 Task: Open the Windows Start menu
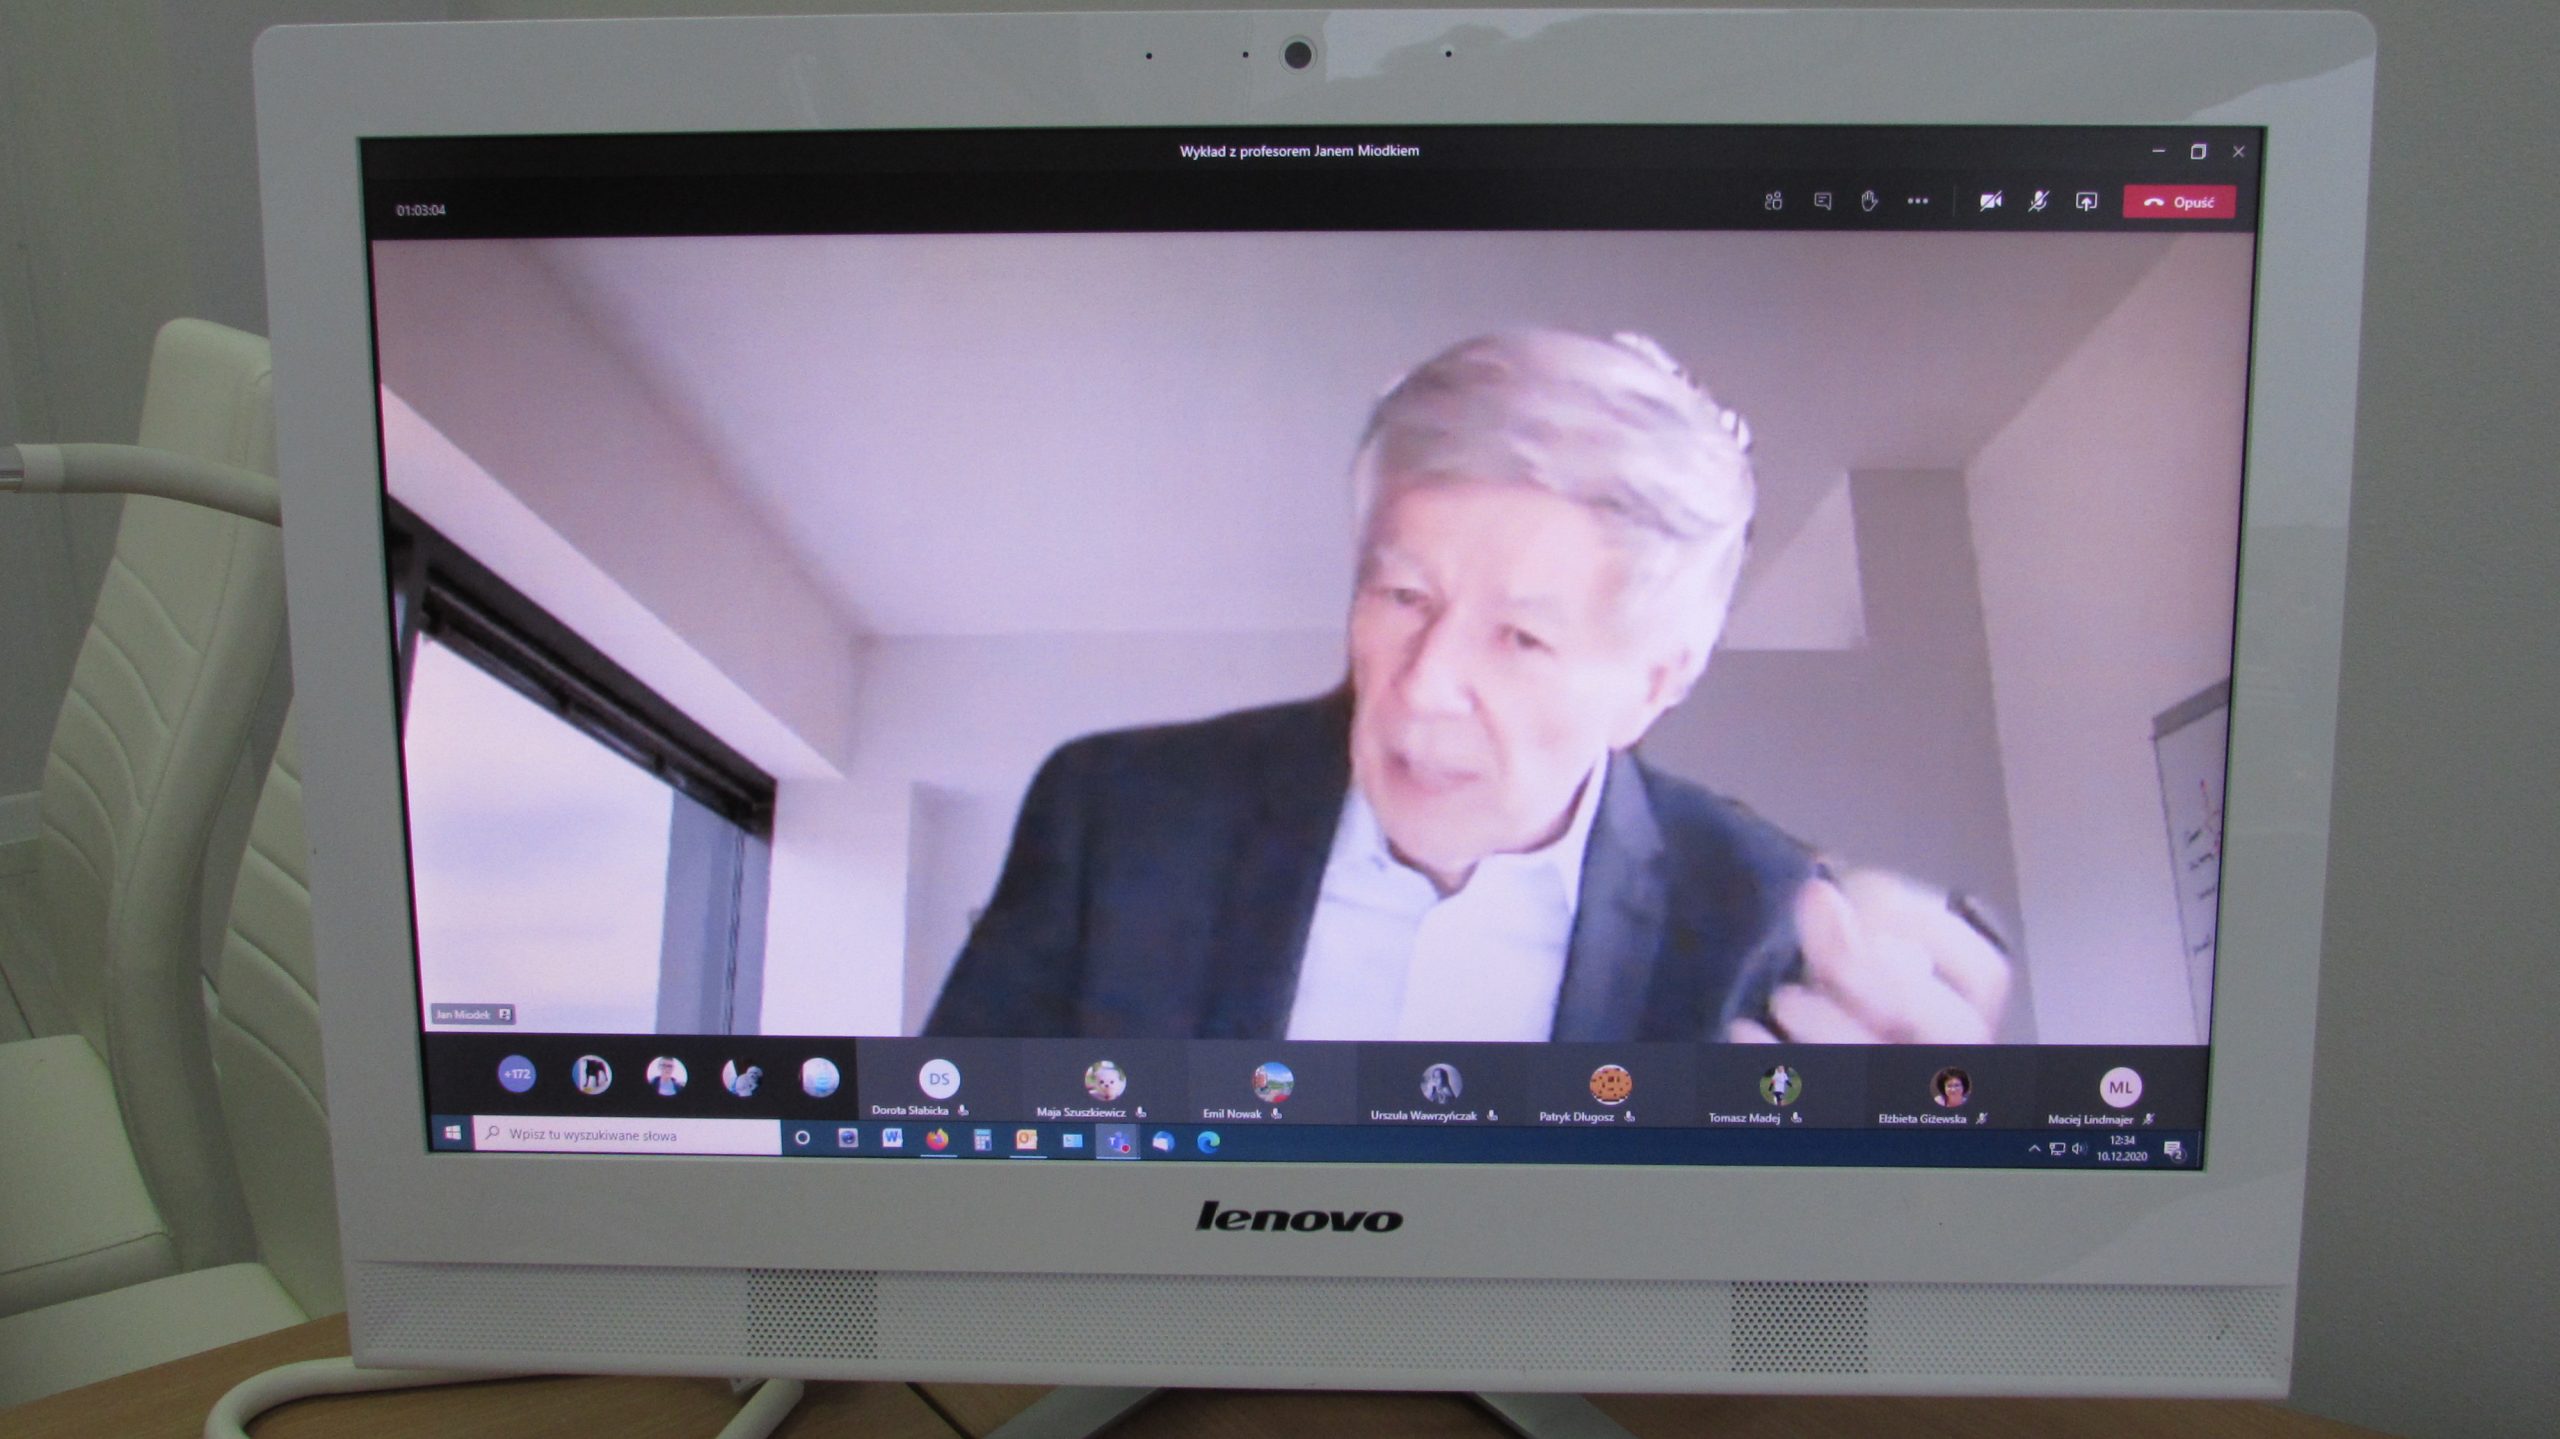452,1133
